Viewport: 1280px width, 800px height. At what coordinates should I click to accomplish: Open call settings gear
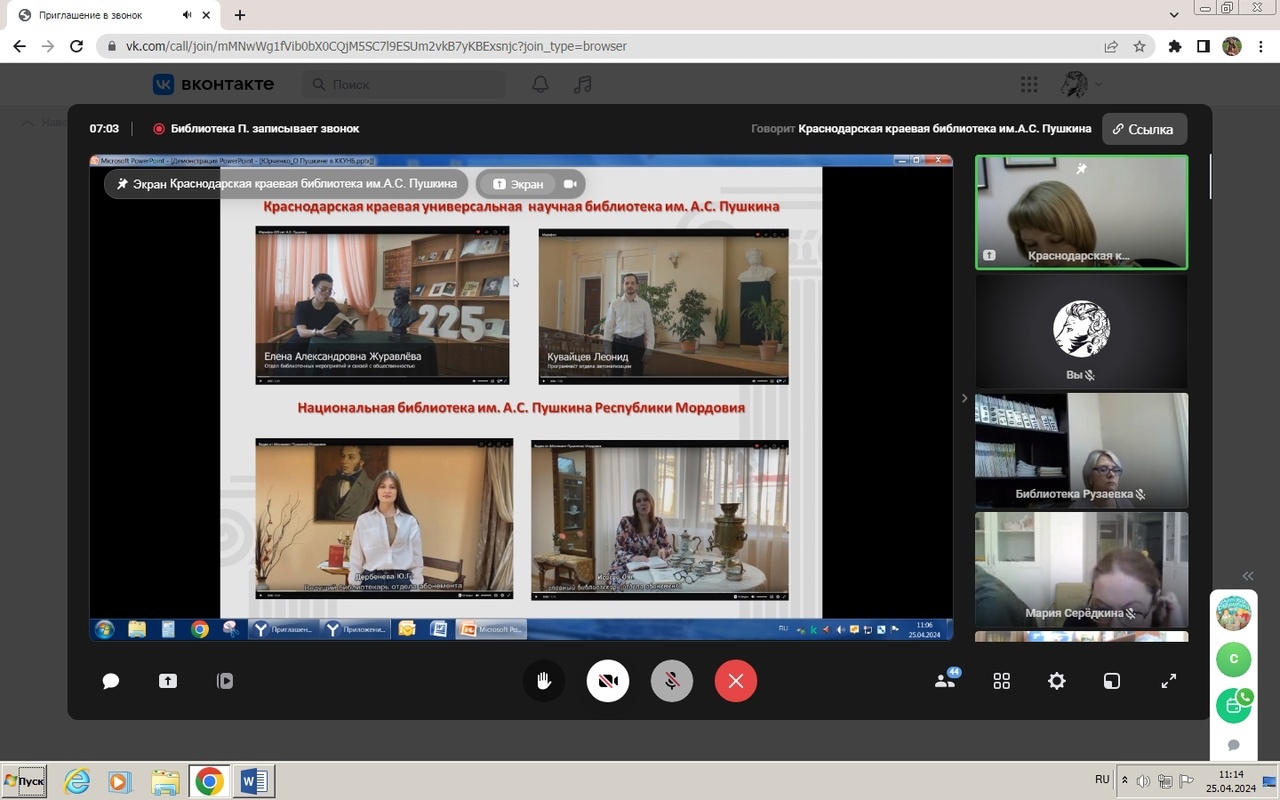(x=1057, y=681)
